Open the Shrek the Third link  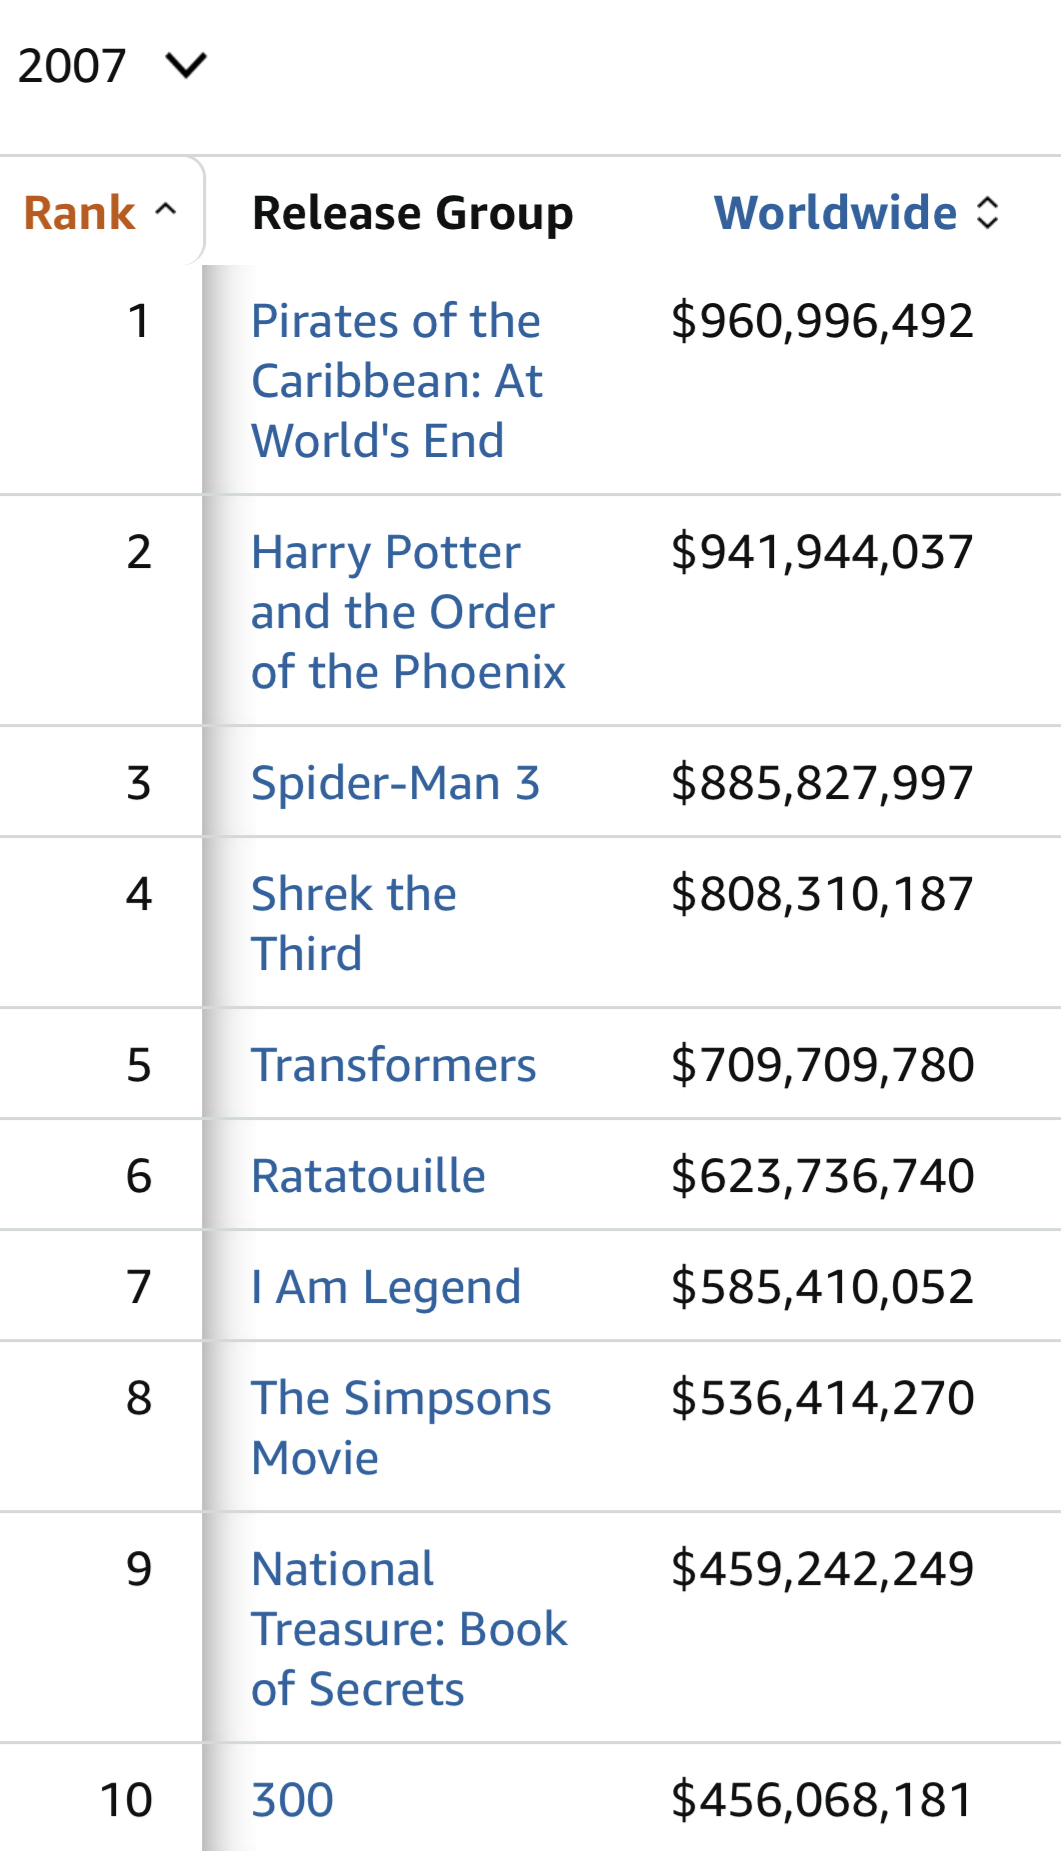point(353,923)
